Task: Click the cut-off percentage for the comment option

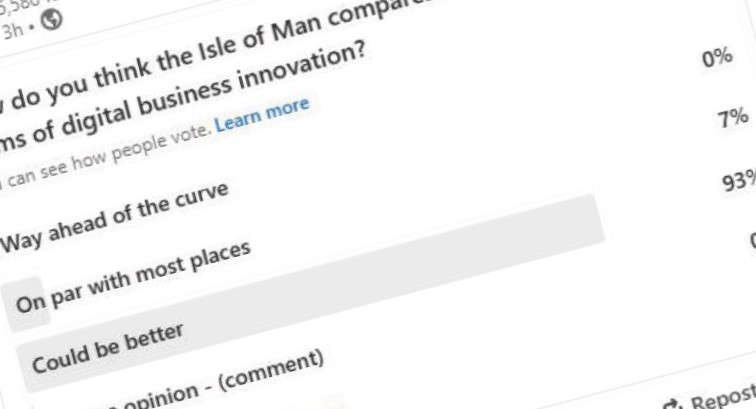Action: click(753, 240)
